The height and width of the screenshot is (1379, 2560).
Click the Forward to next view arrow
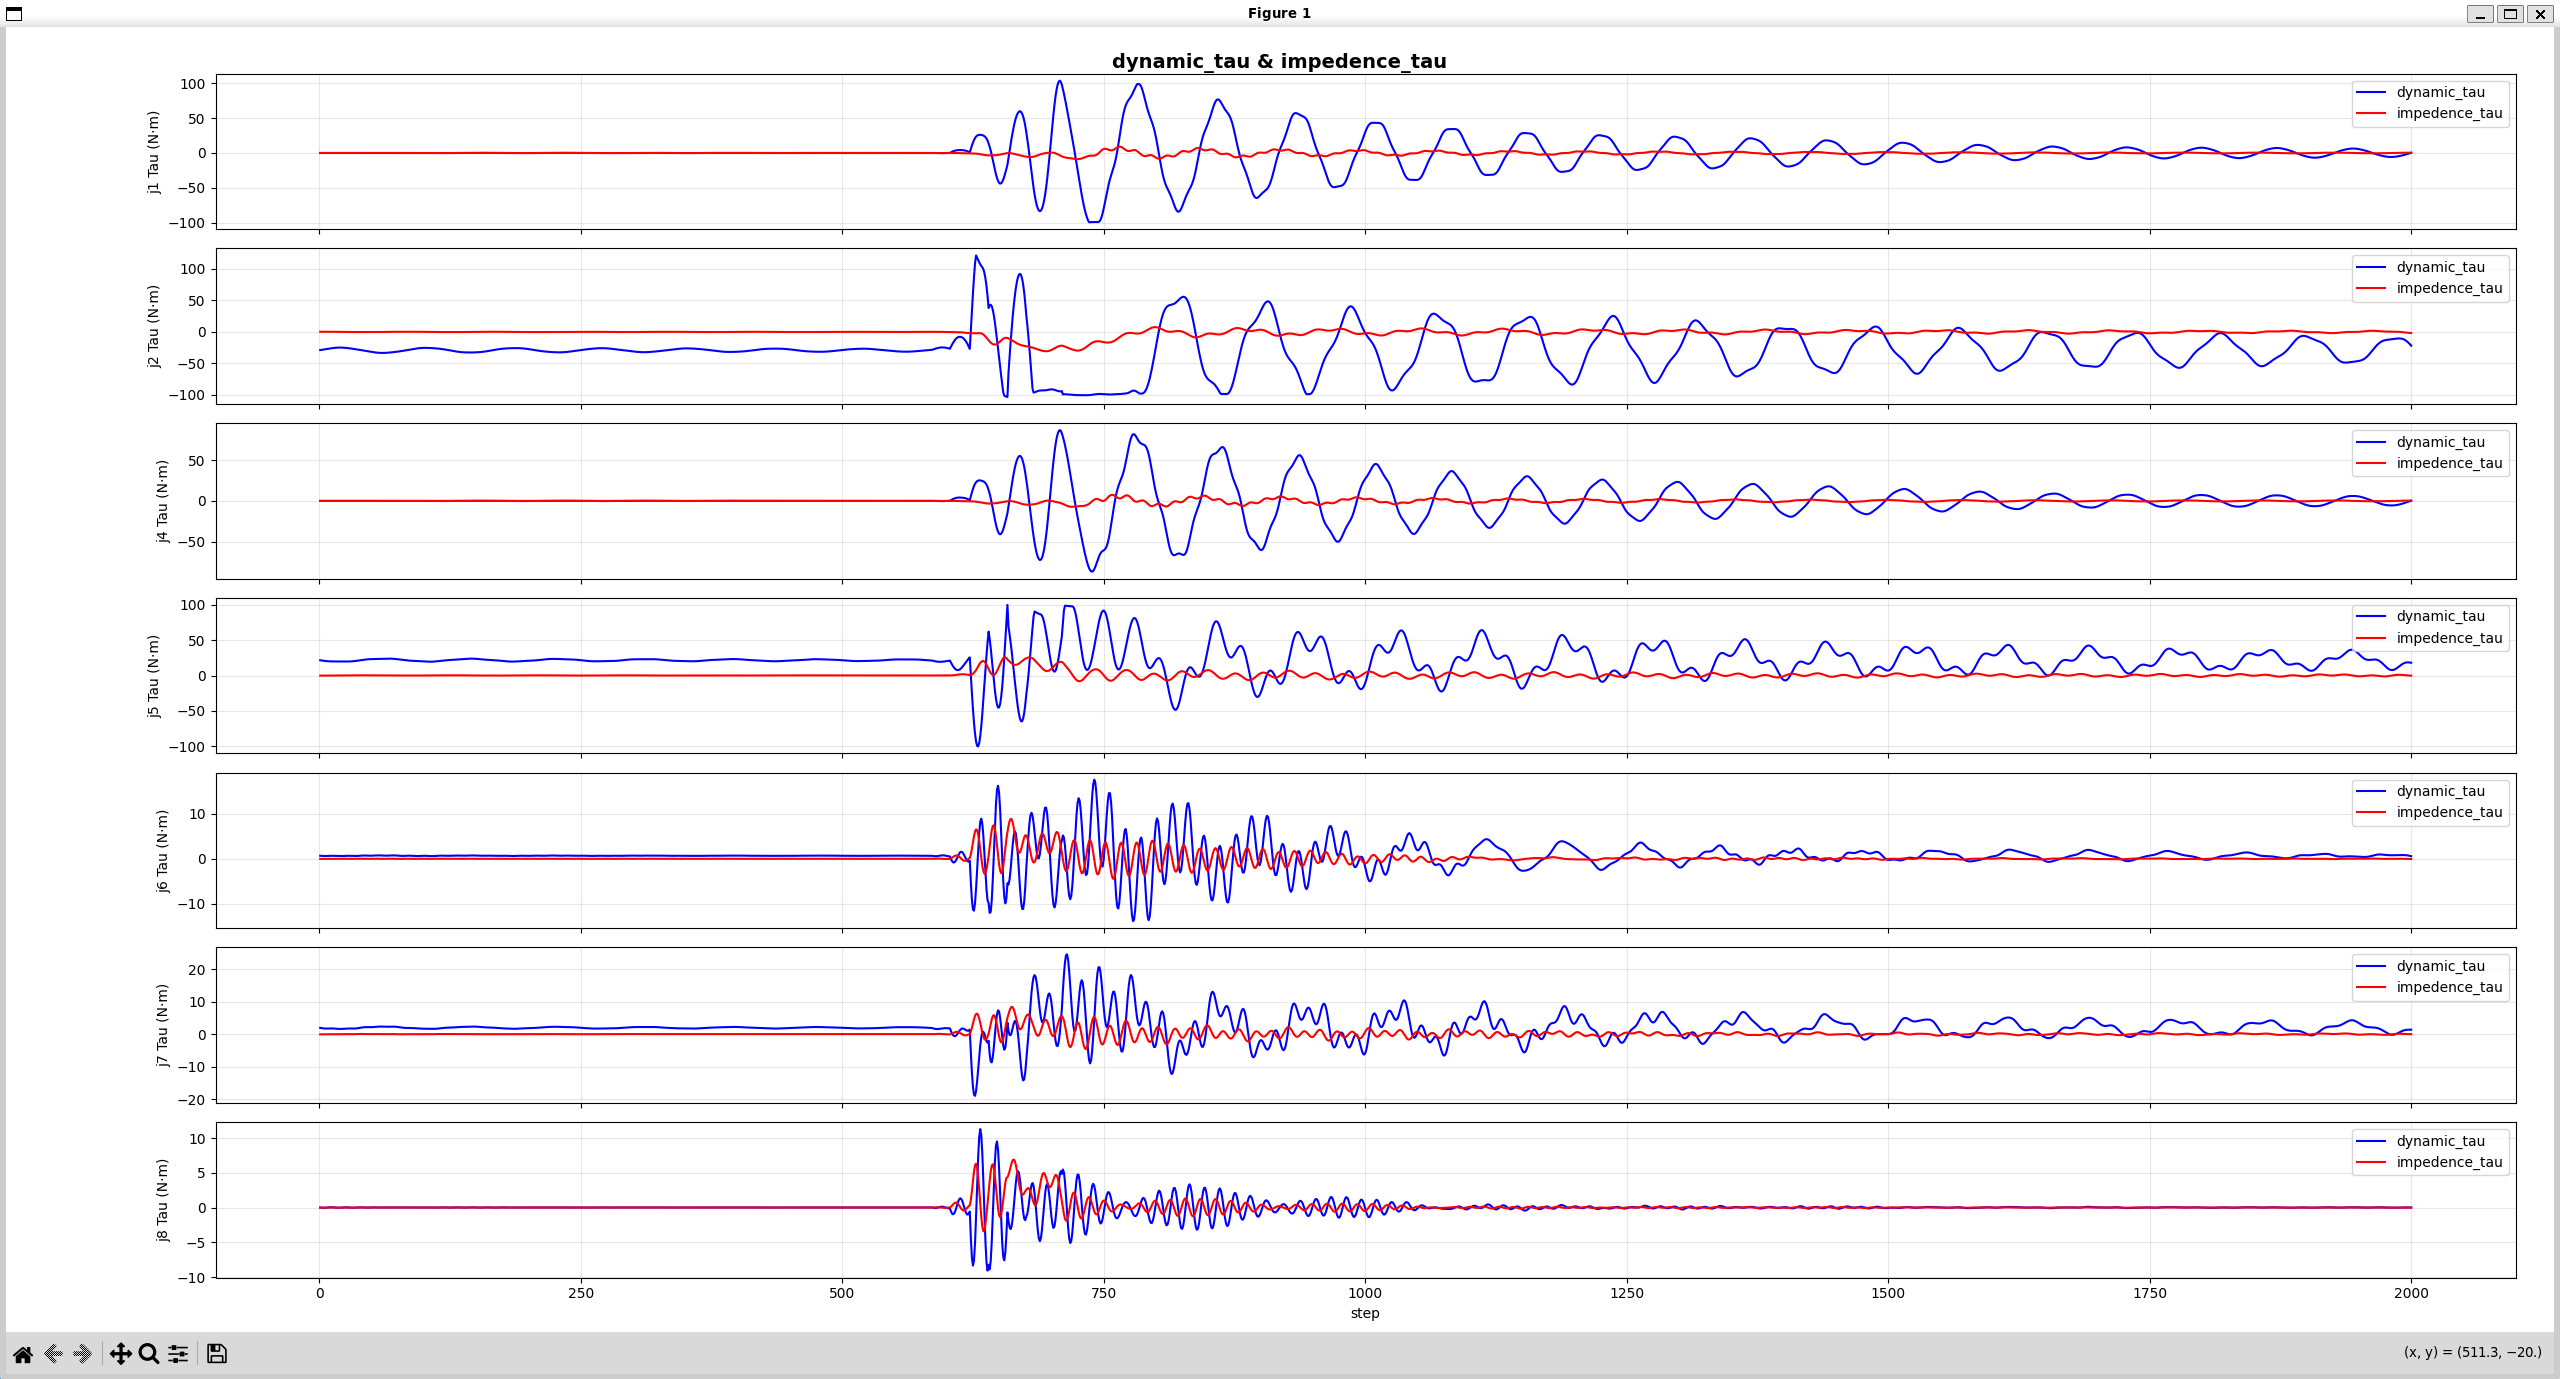pos(83,1354)
